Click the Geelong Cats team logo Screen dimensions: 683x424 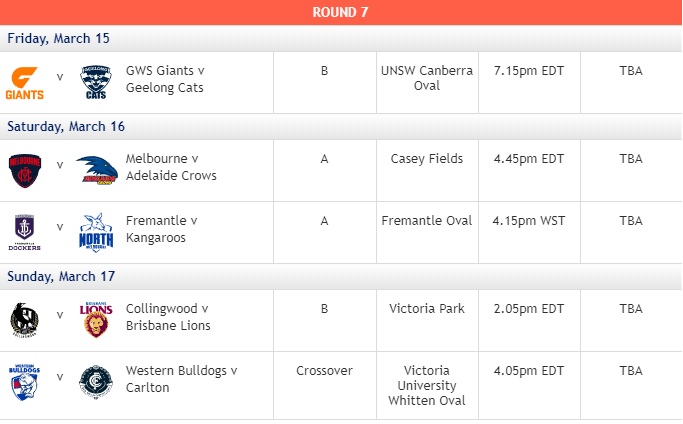(96, 82)
